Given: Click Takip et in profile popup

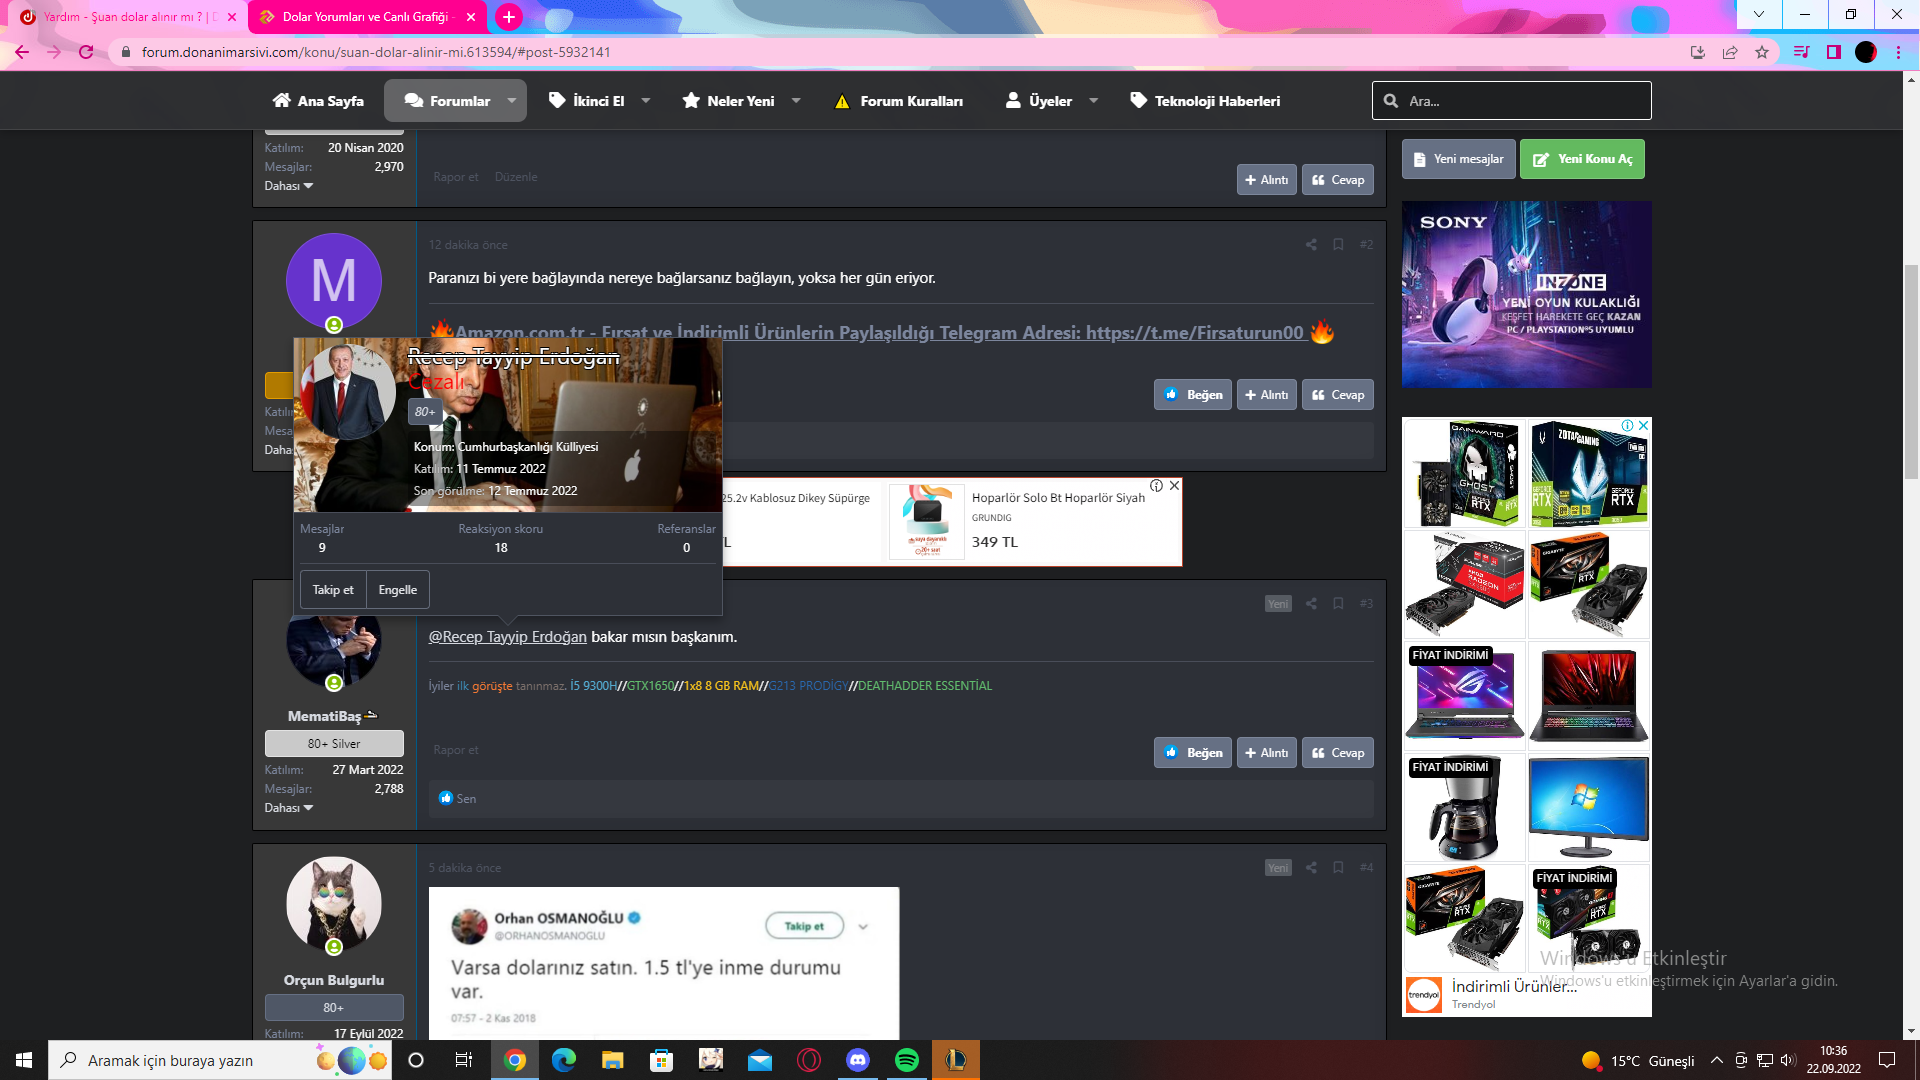Looking at the screenshot, I should click(333, 590).
